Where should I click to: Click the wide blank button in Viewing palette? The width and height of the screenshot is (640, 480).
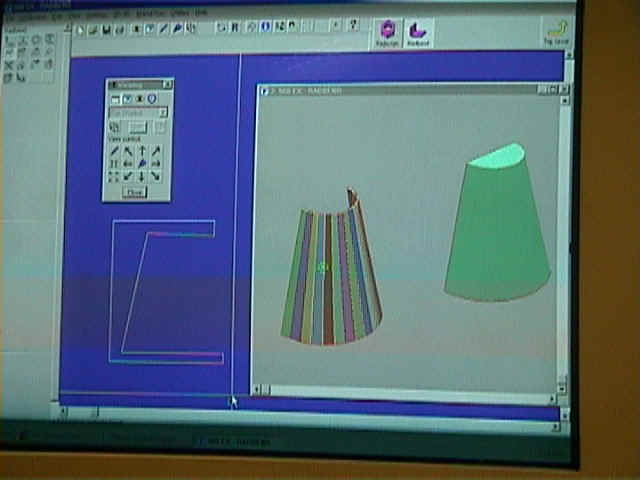click(138, 127)
